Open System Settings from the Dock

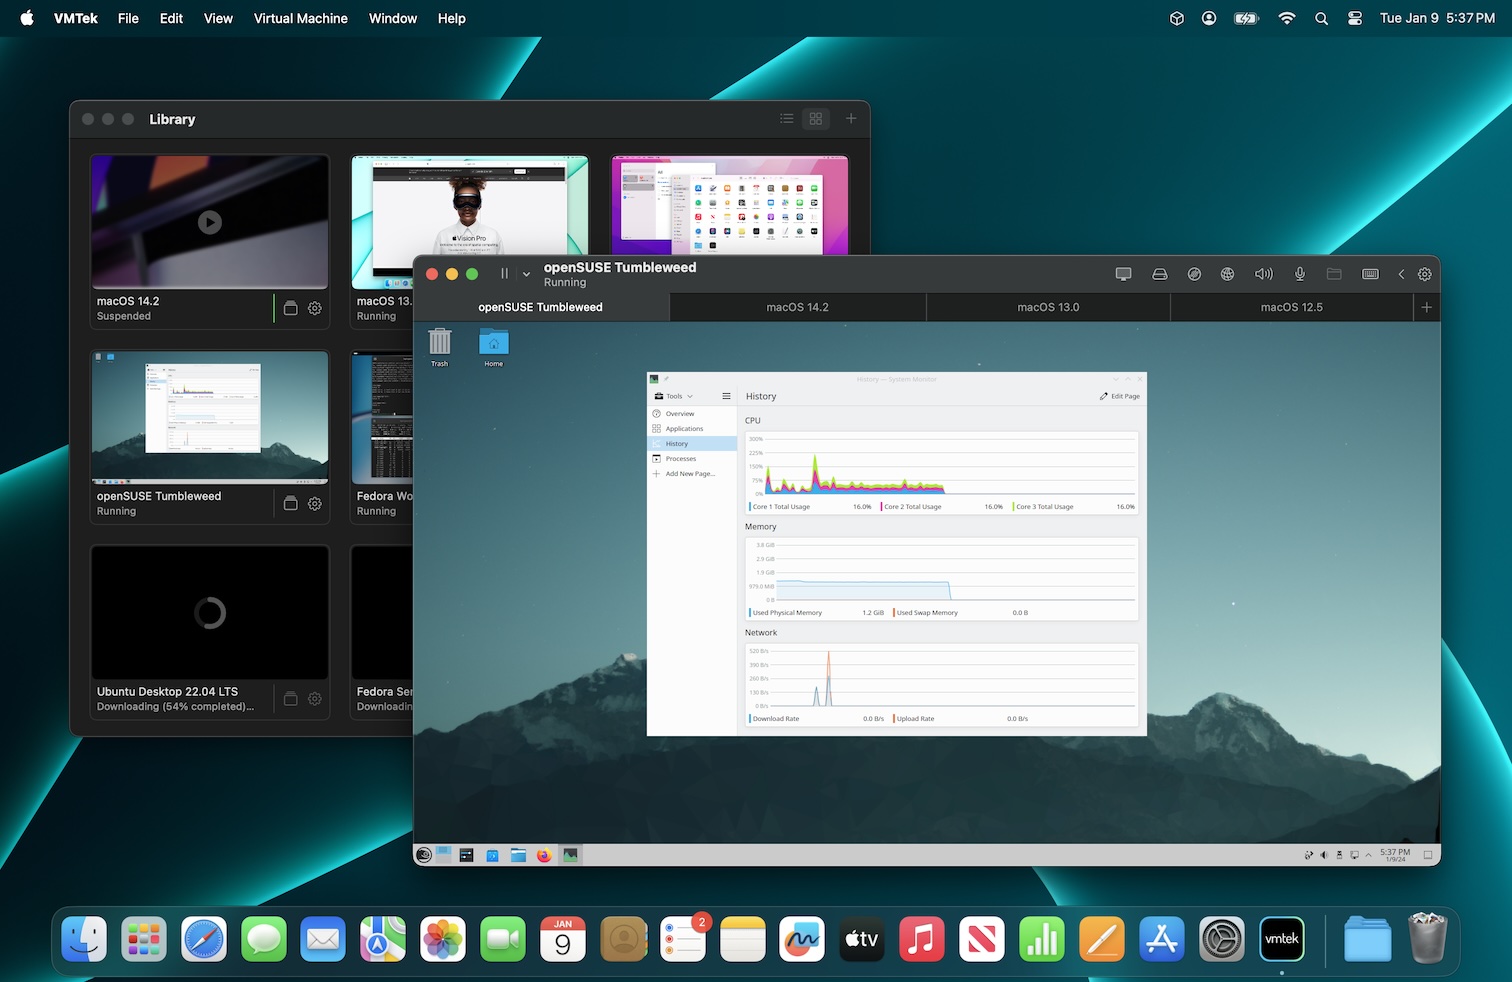(1222, 940)
